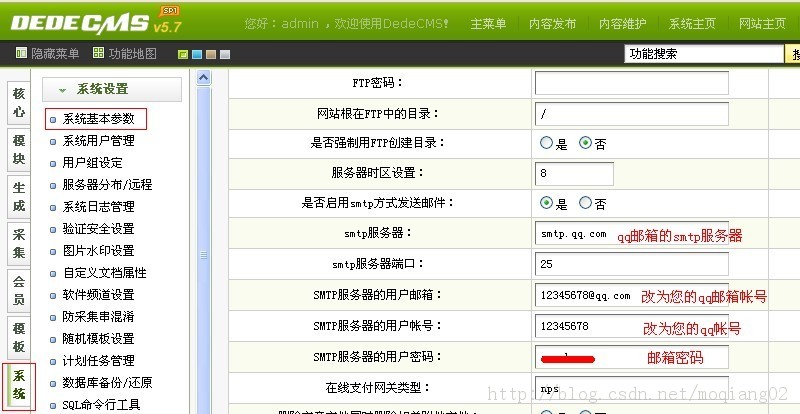The width and height of the screenshot is (800, 414).
Task: Select the blue skin color swatch
Action: [x=197, y=54]
